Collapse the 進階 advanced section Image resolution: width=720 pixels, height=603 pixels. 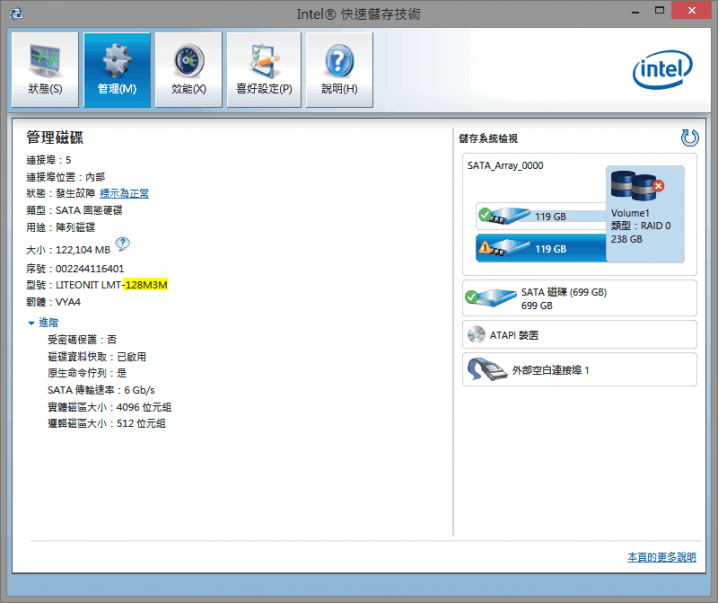coord(43,322)
